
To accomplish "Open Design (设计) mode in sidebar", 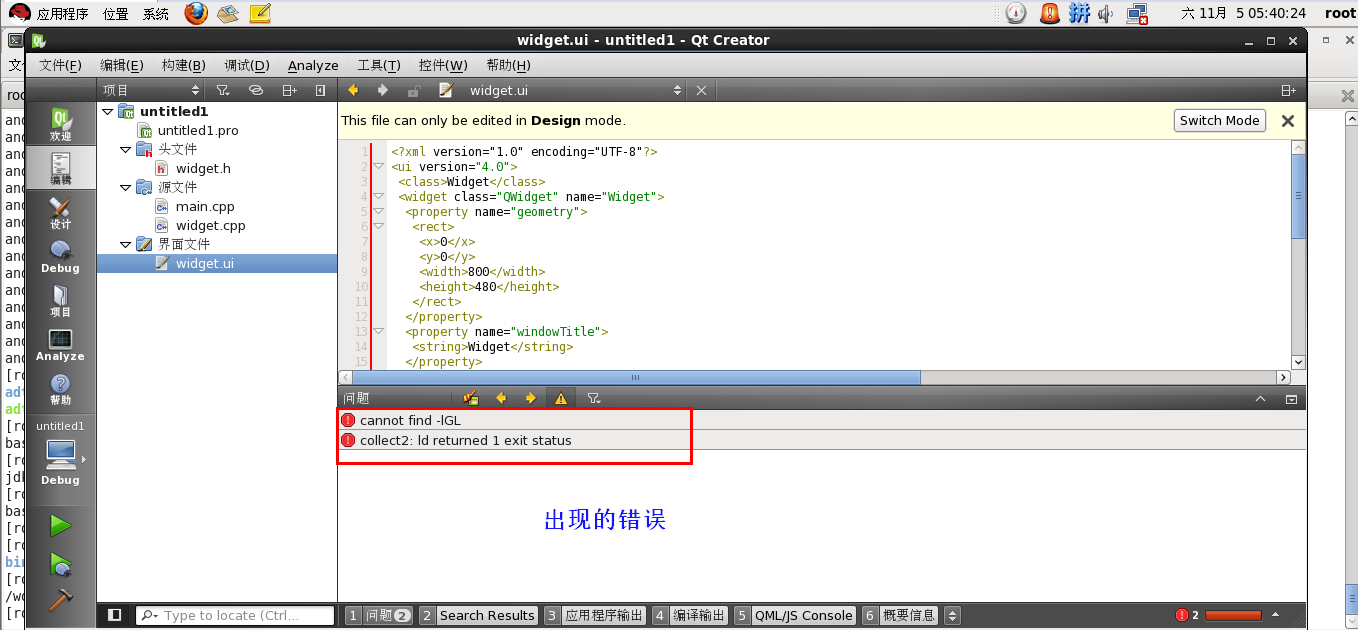I will click(x=60, y=211).
